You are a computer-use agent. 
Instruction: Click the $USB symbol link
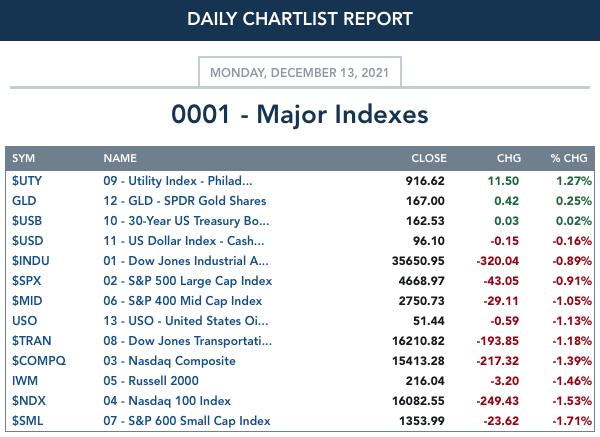click(x=27, y=221)
